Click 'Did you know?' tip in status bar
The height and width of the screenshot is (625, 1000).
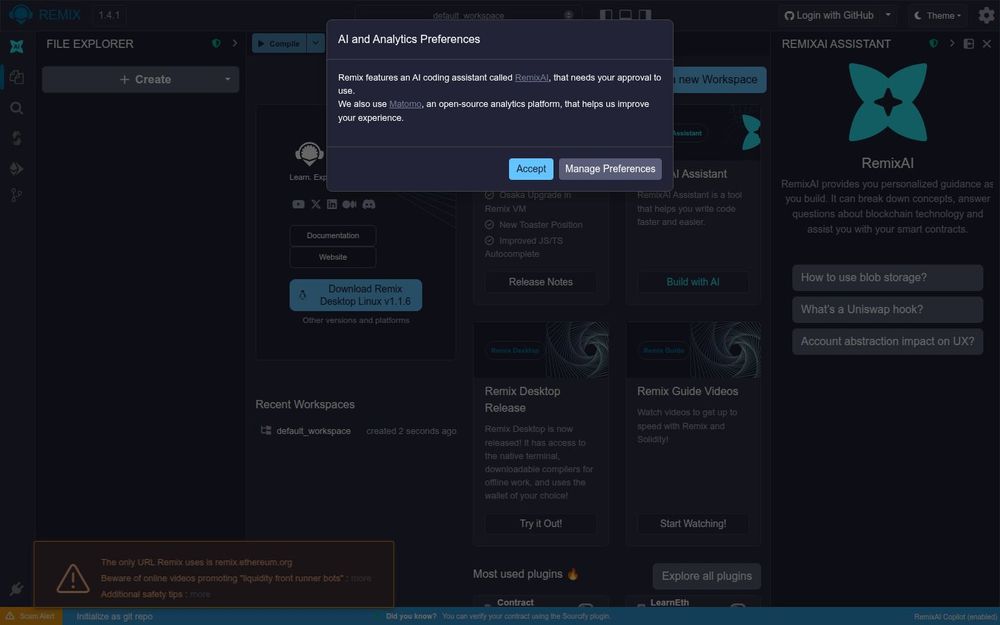point(497,617)
